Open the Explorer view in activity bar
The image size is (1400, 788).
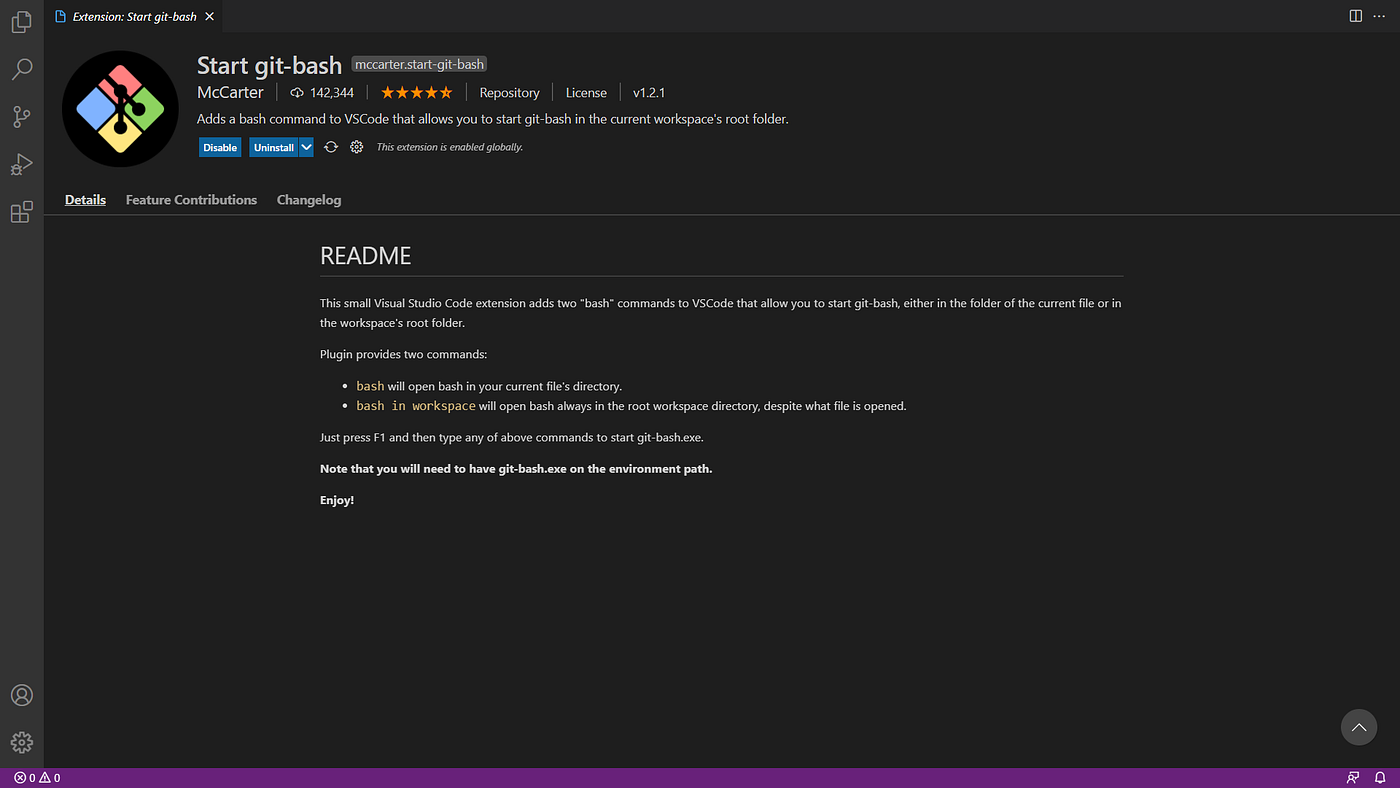tap(21, 22)
